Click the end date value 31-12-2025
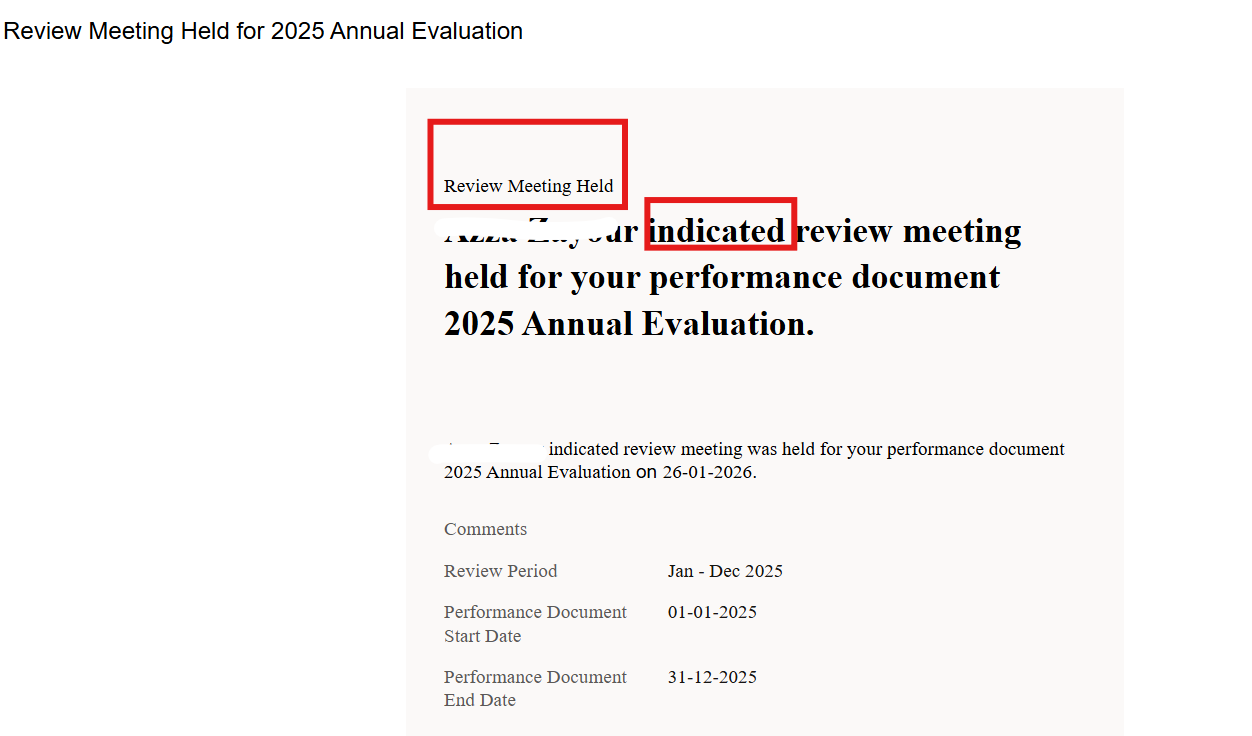The height and width of the screenshot is (736, 1252). tap(712, 677)
